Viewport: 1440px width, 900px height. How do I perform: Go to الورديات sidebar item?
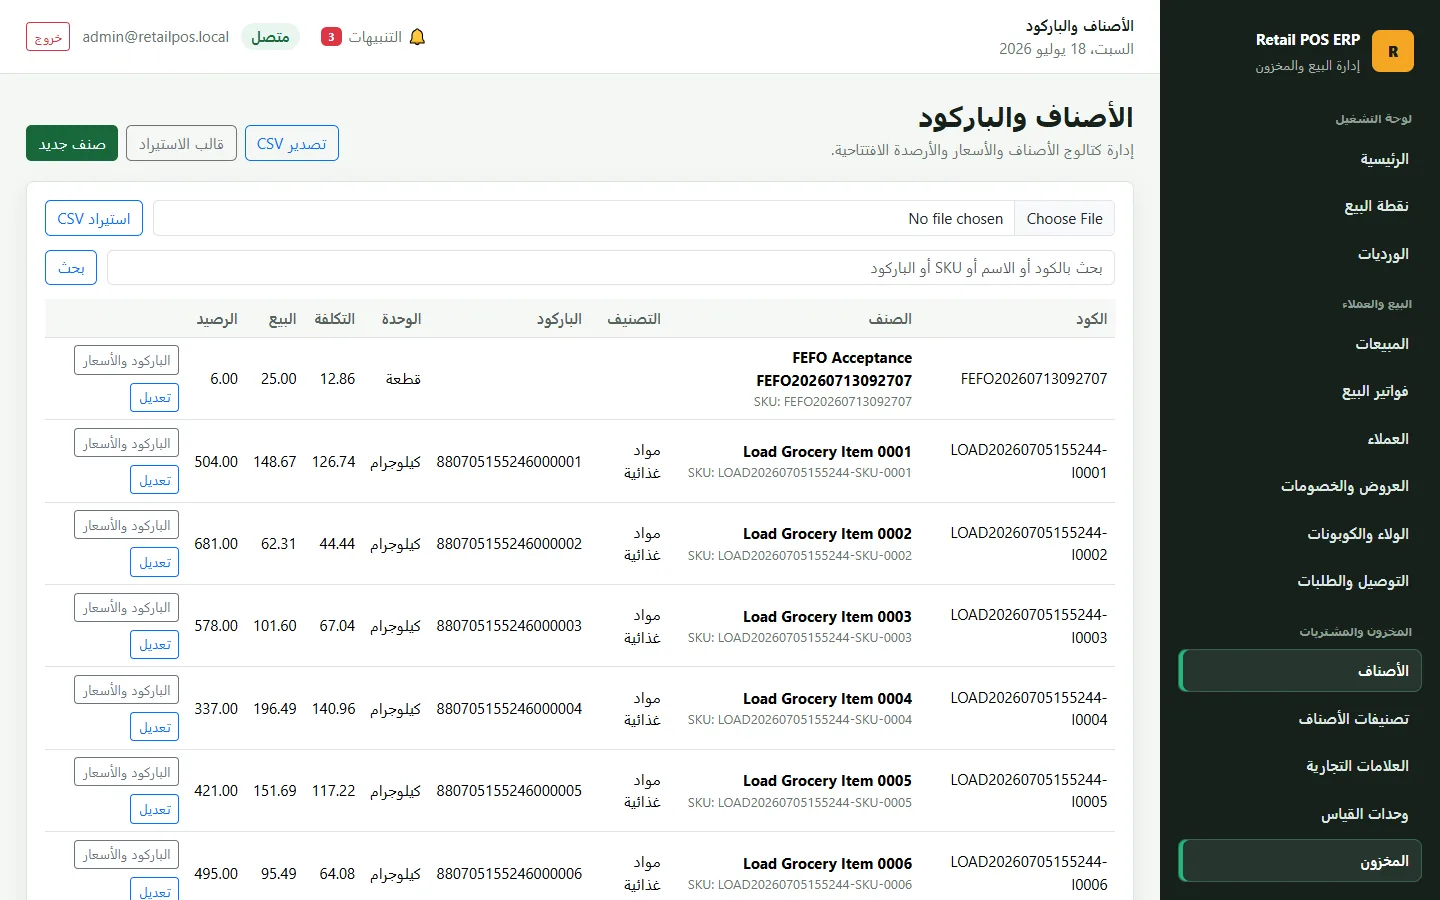1300,254
